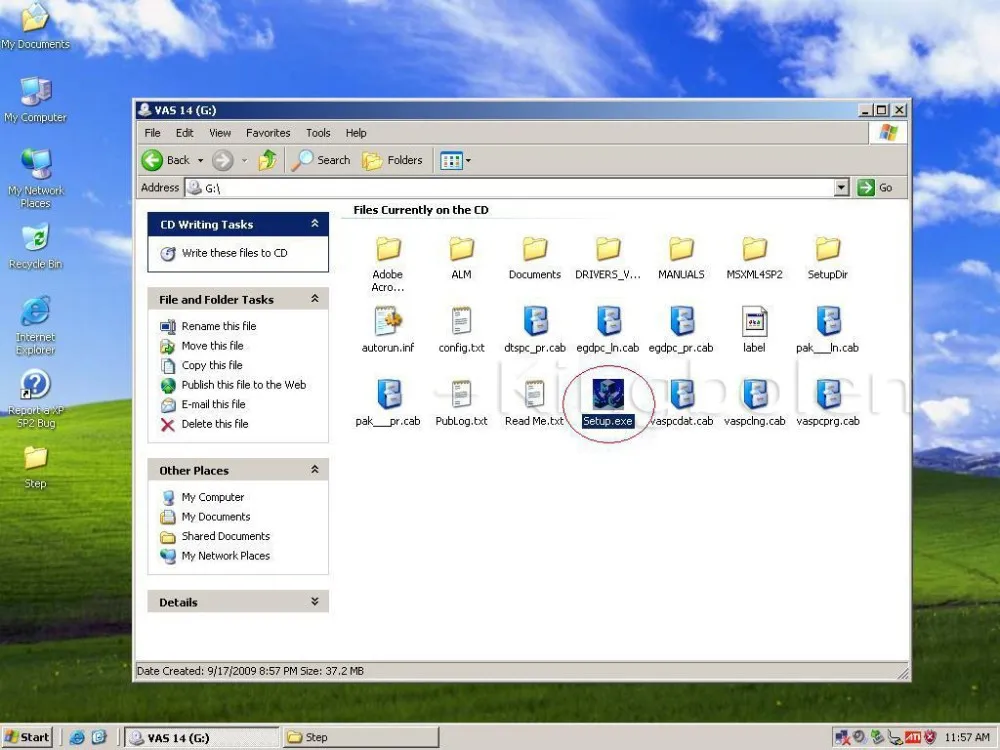Viewport: 1000px width, 750px height.
Task: Click E-mail this file
Action: point(213,404)
